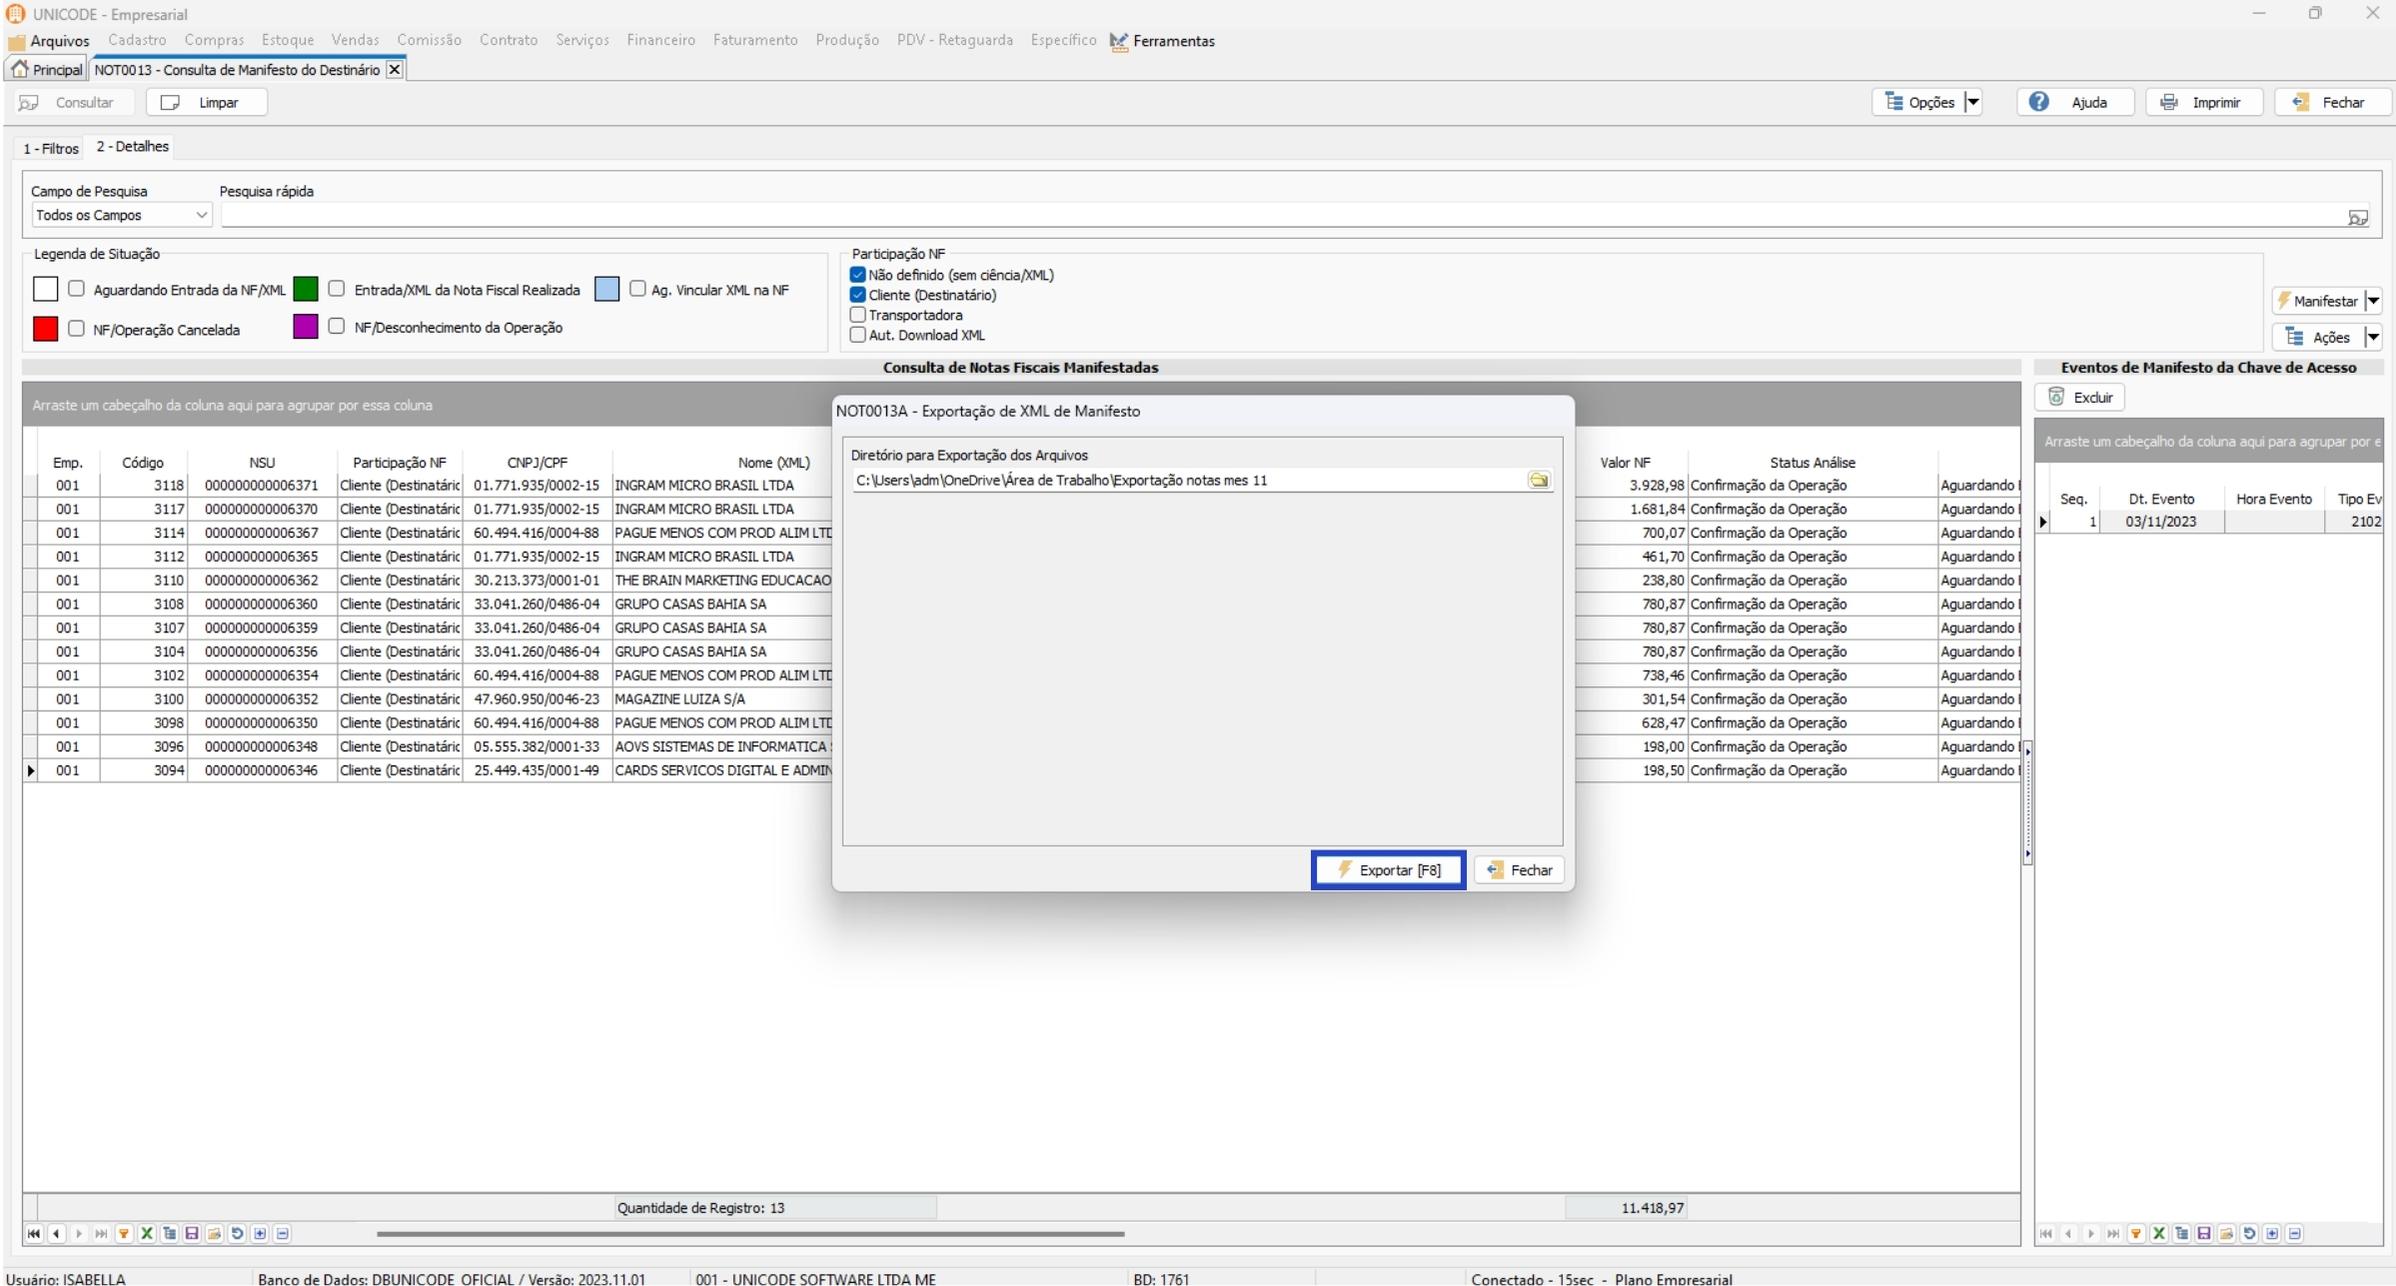This screenshot has width=2396, height=1286.
Task: Click quick search icon at end of Pesquisa rápida
Action: 2357,216
